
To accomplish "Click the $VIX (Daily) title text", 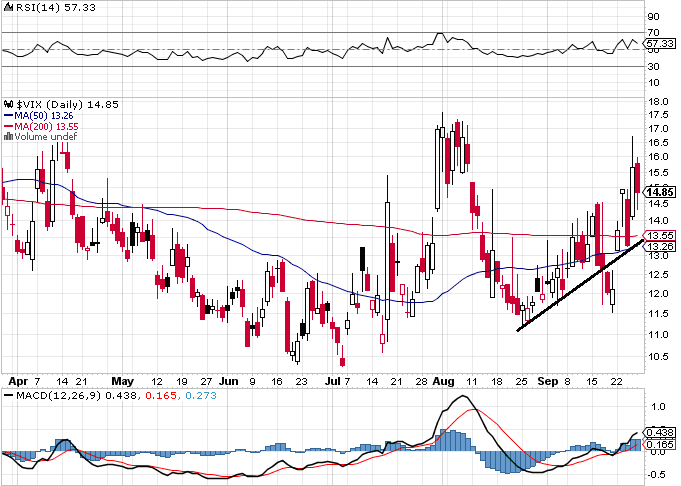I will pos(50,105).
